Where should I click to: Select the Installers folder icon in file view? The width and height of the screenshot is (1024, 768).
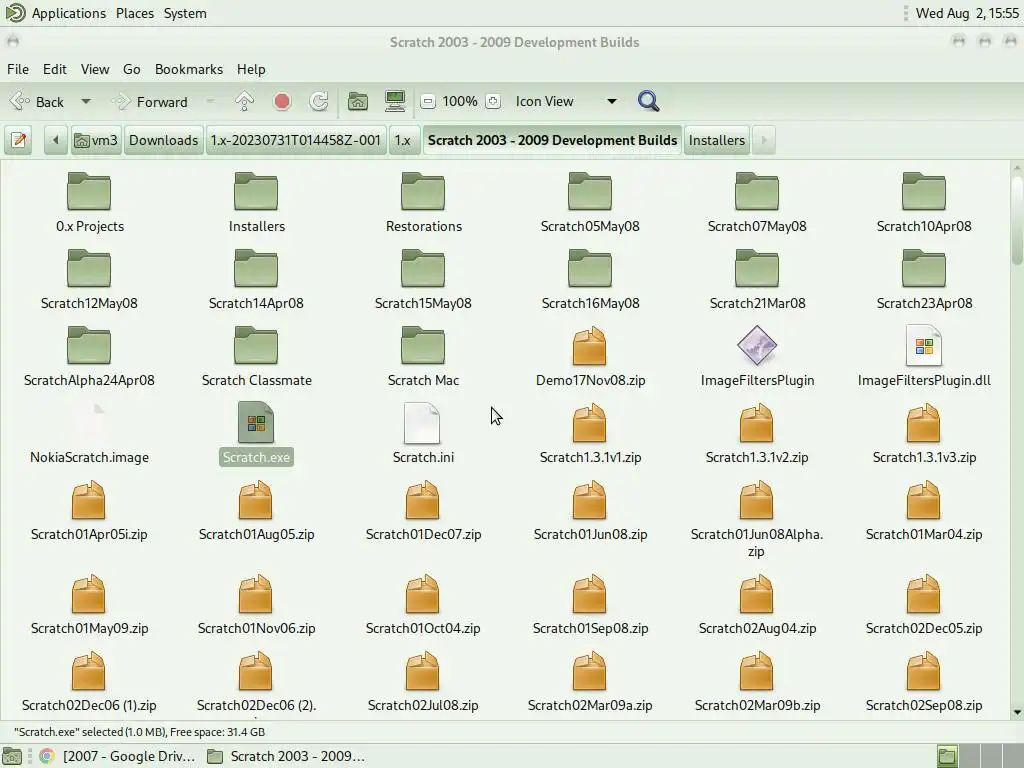[x=256, y=202]
